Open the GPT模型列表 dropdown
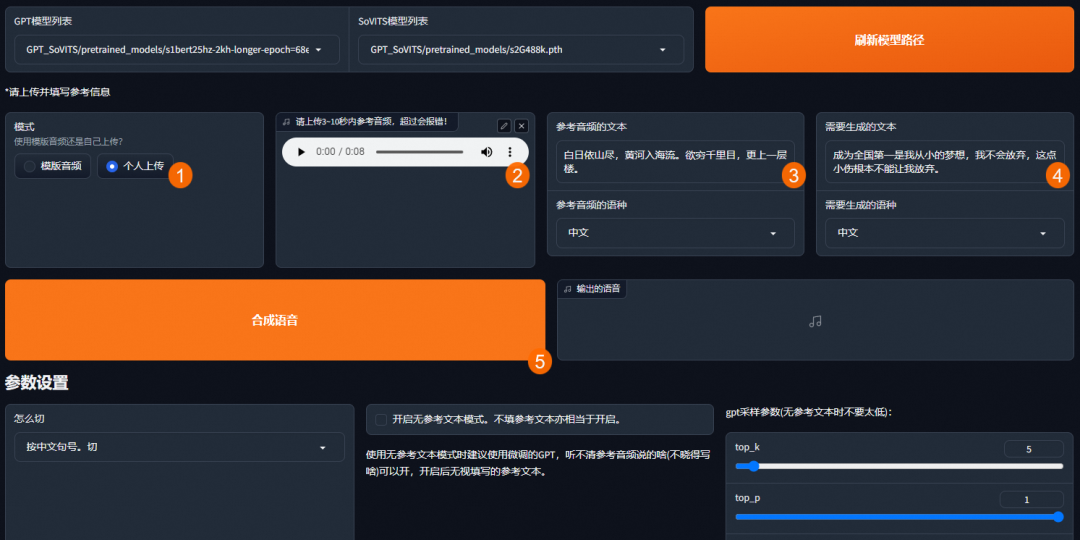Screen dimensions: 1080x540 (177, 50)
